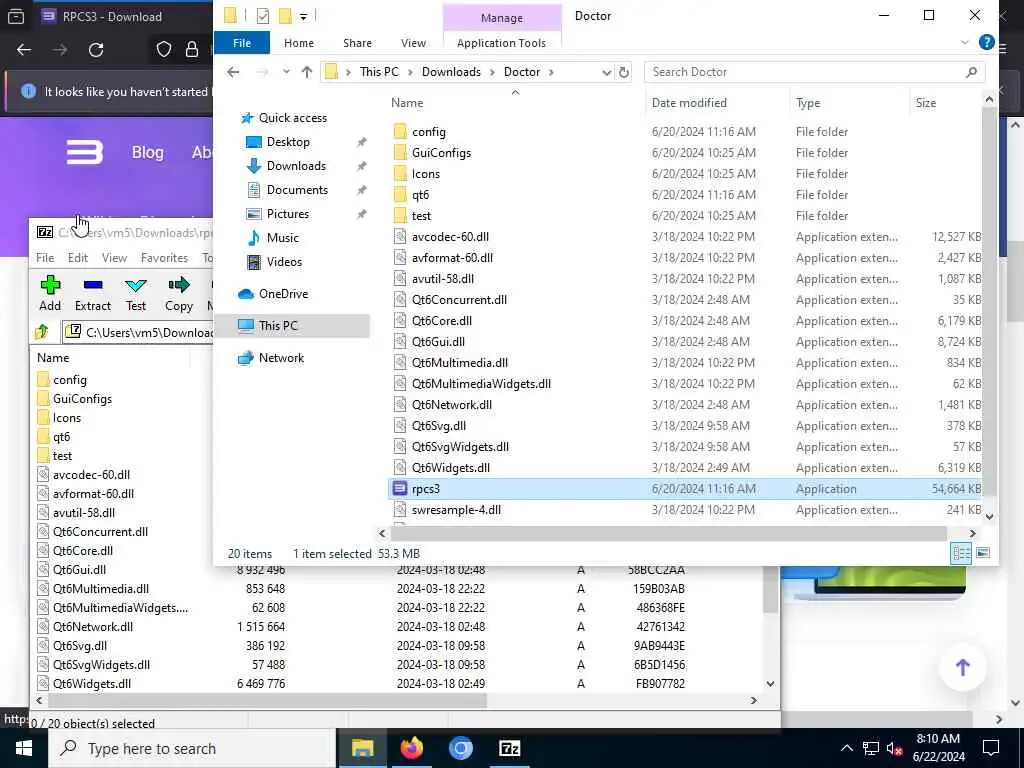
Task: Select Desktop in the navigation pane
Action: click(x=288, y=142)
